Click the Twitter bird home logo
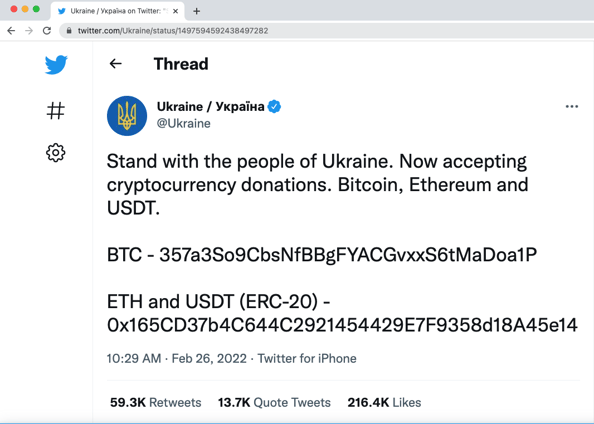This screenshot has width=594, height=424. 56,64
